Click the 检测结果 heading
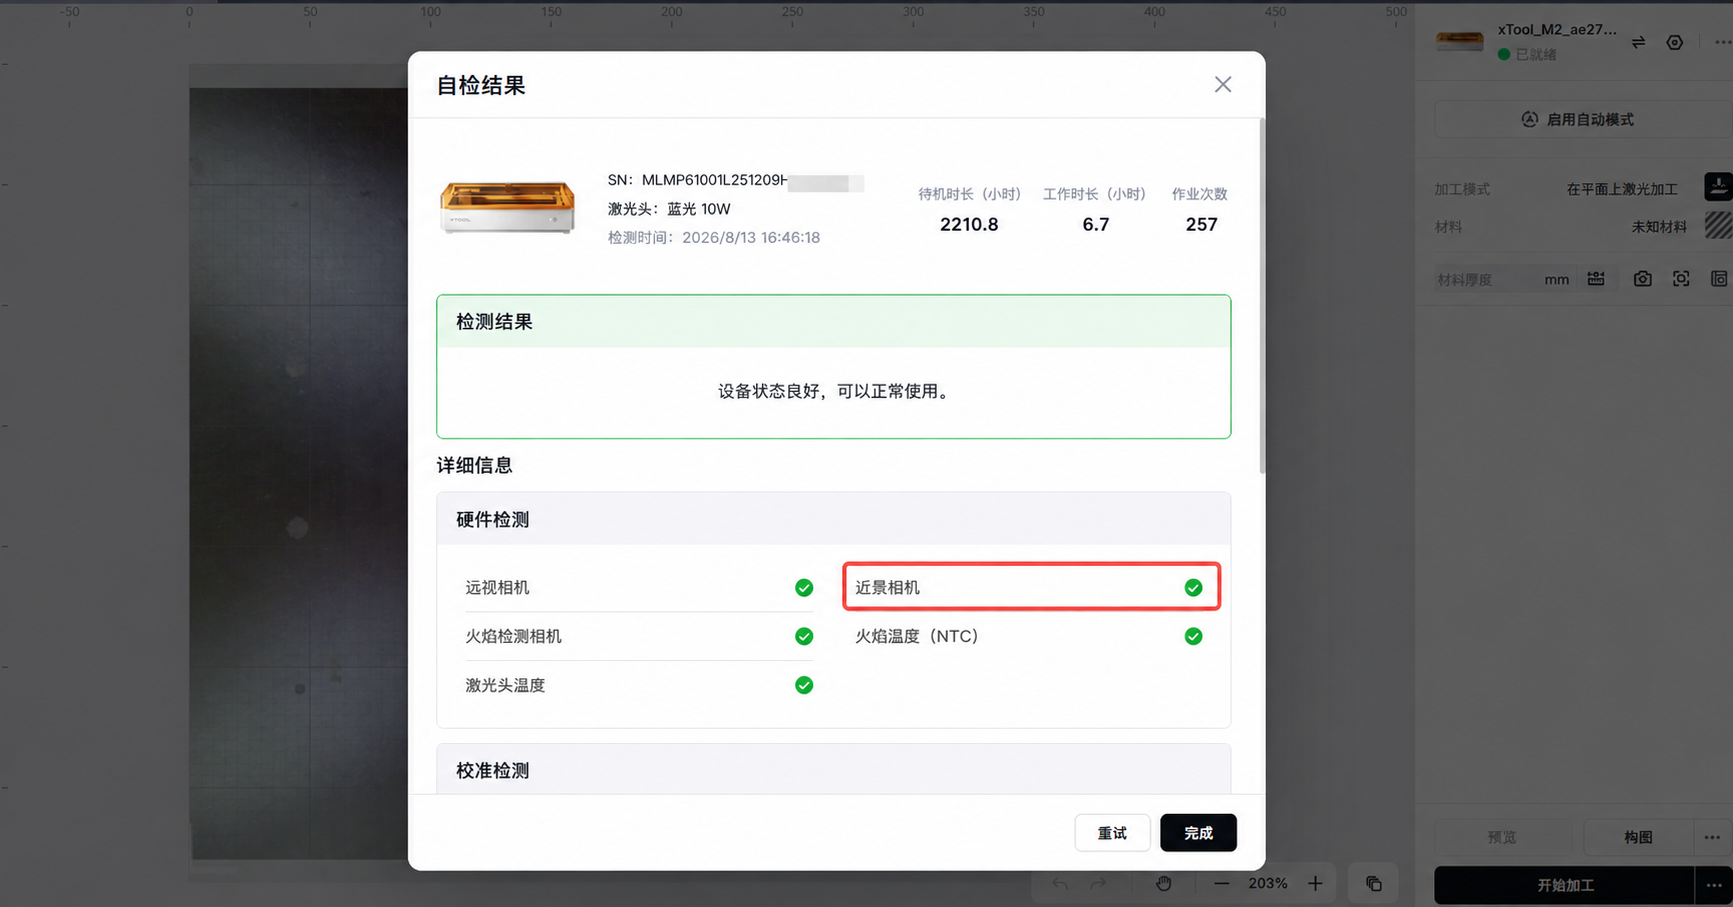 [494, 322]
